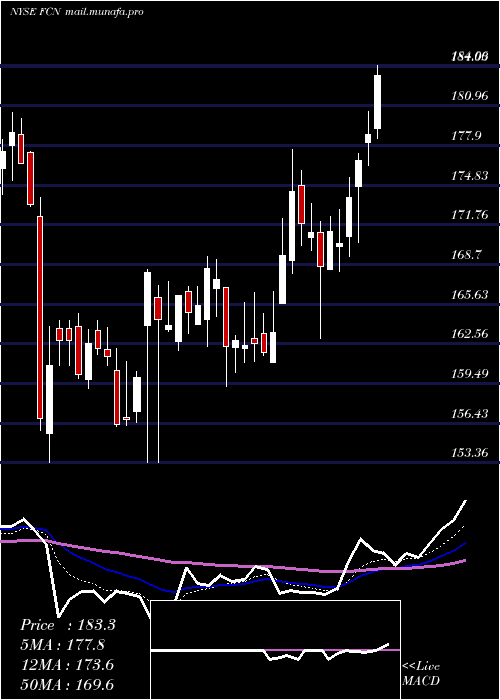500x700 pixels.
Task: Click the 5MA : 177.8 readout
Action: [x=63, y=645]
